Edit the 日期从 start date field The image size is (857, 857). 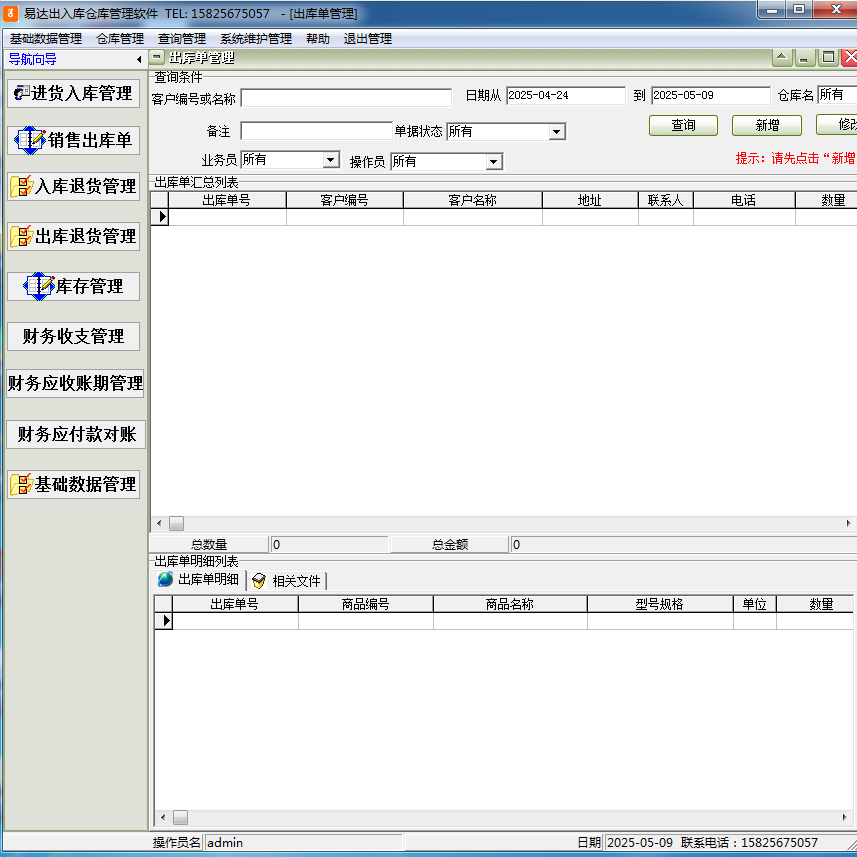pos(566,95)
